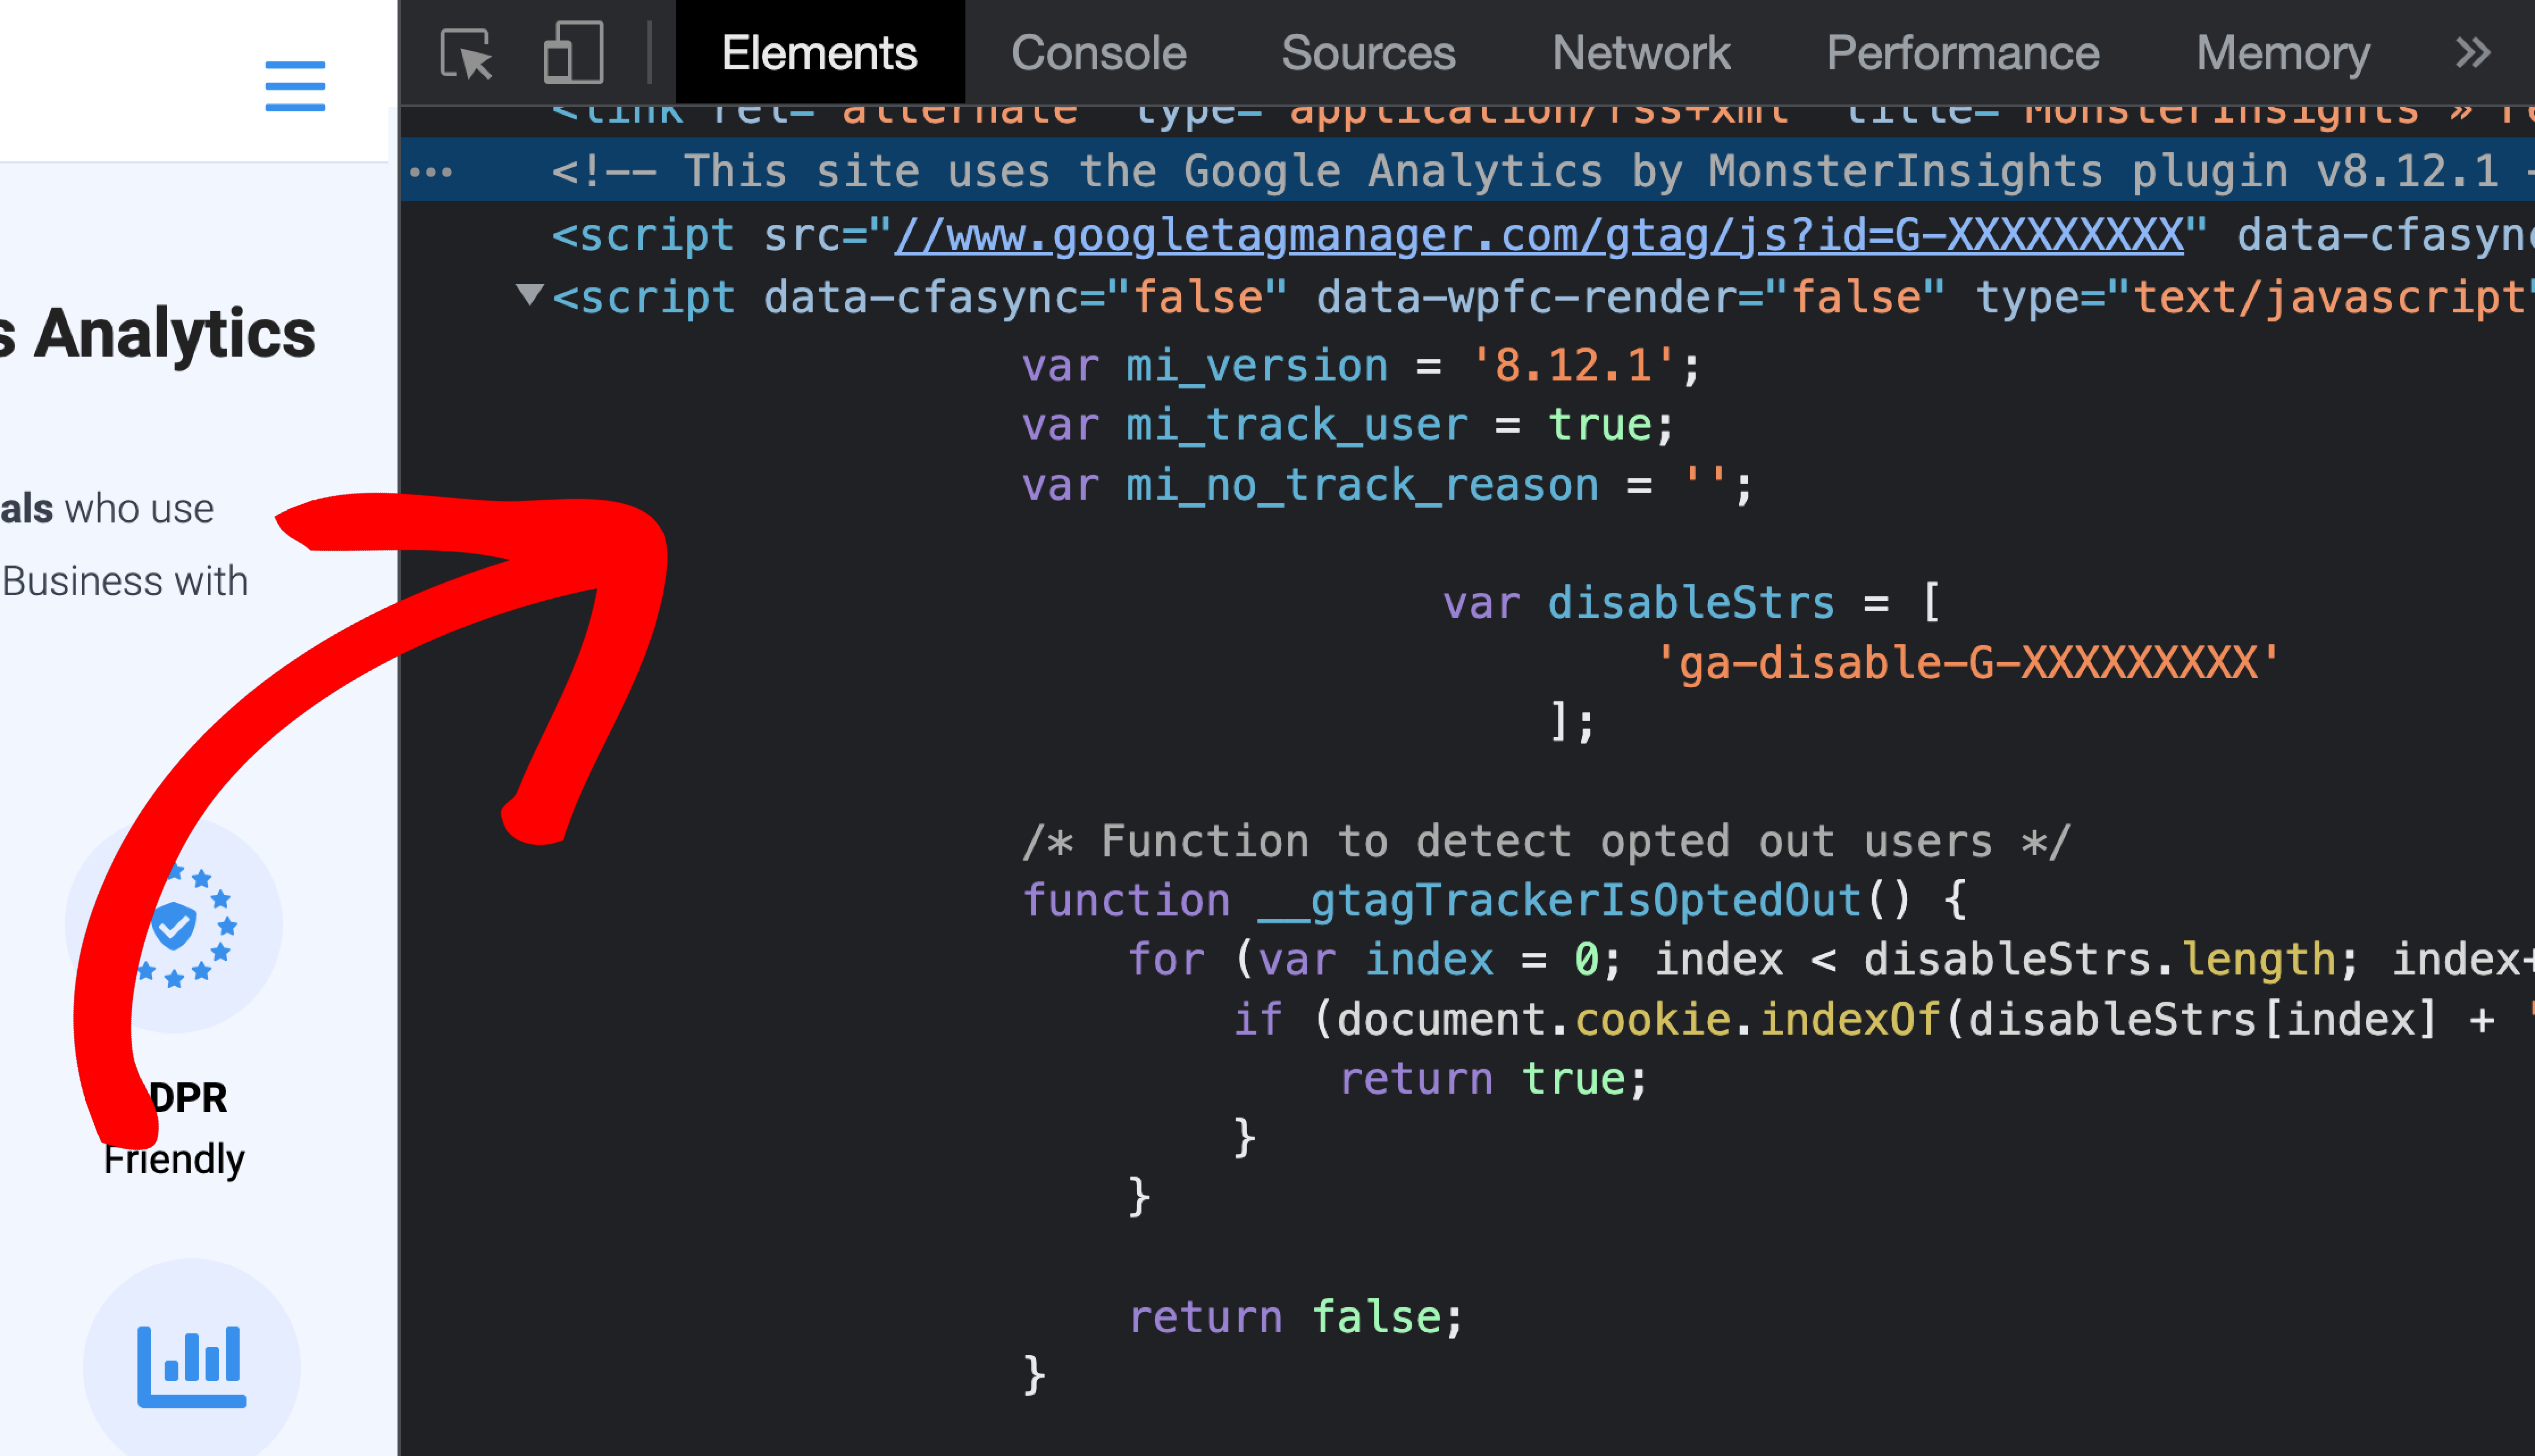The image size is (2535, 1456).
Task: Collapse the script data-cfasync element triangle
Action: pyautogui.click(x=529, y=295)
